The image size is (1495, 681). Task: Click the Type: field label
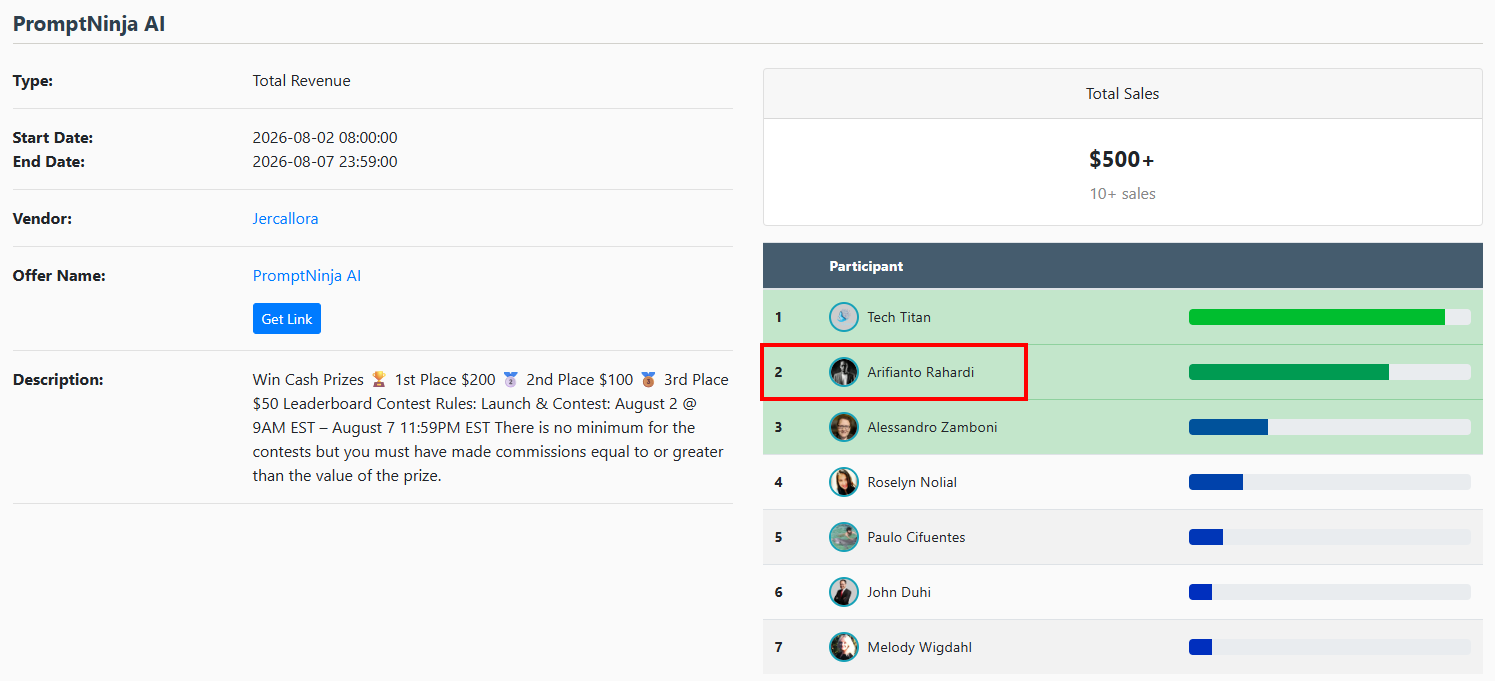click(33, 81)
